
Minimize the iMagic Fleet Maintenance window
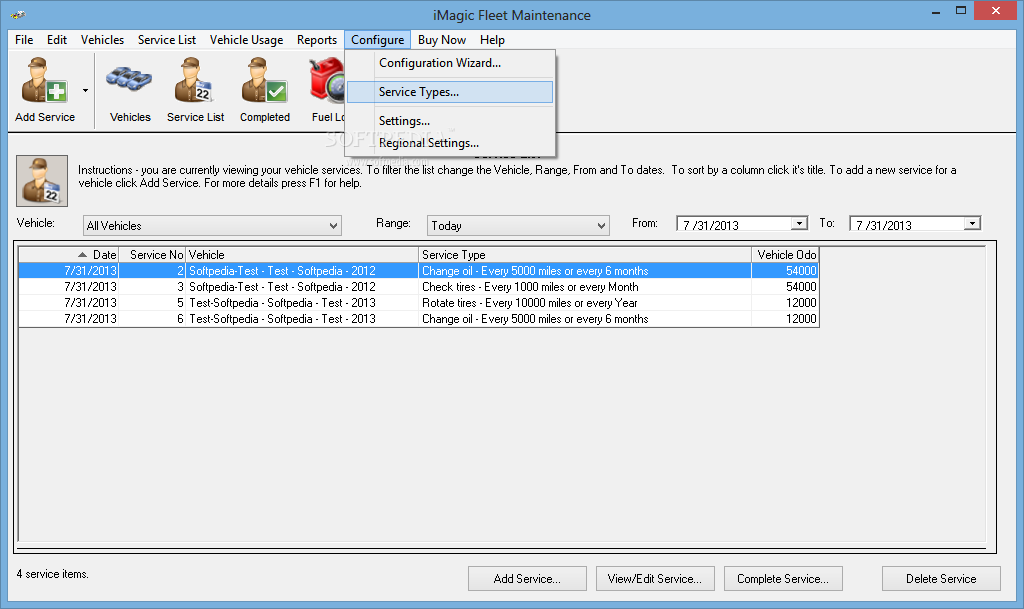[936, 12]
